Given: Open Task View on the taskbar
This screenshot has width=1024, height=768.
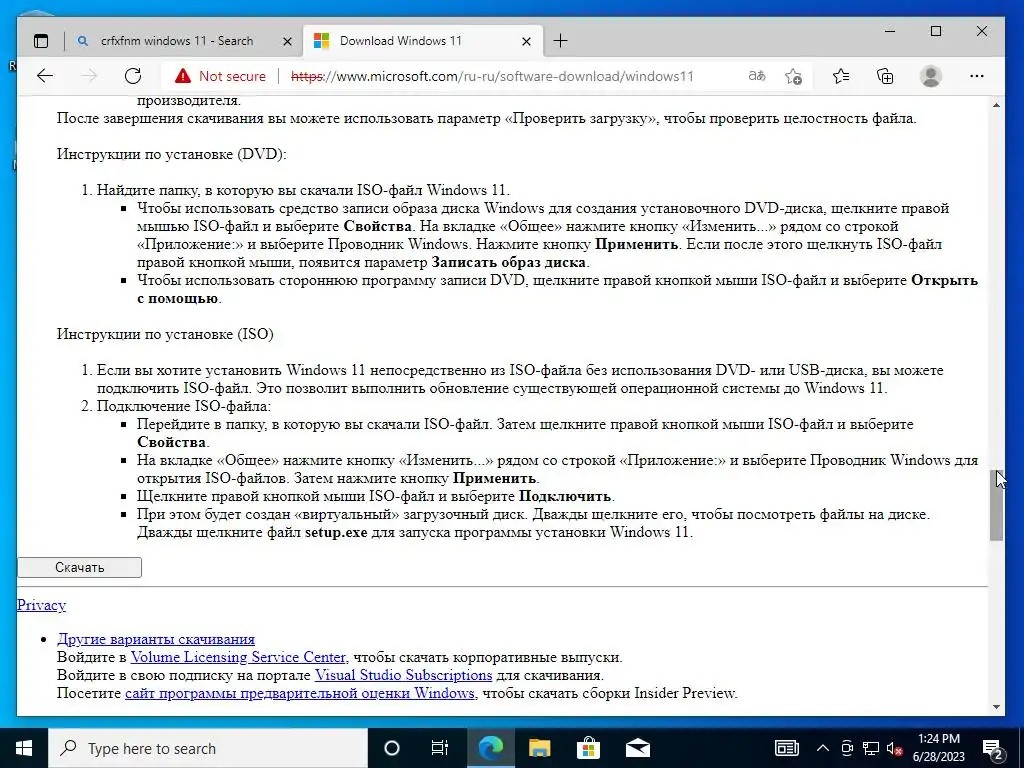Looking at the screenshot, I should (x=440, y=748).
